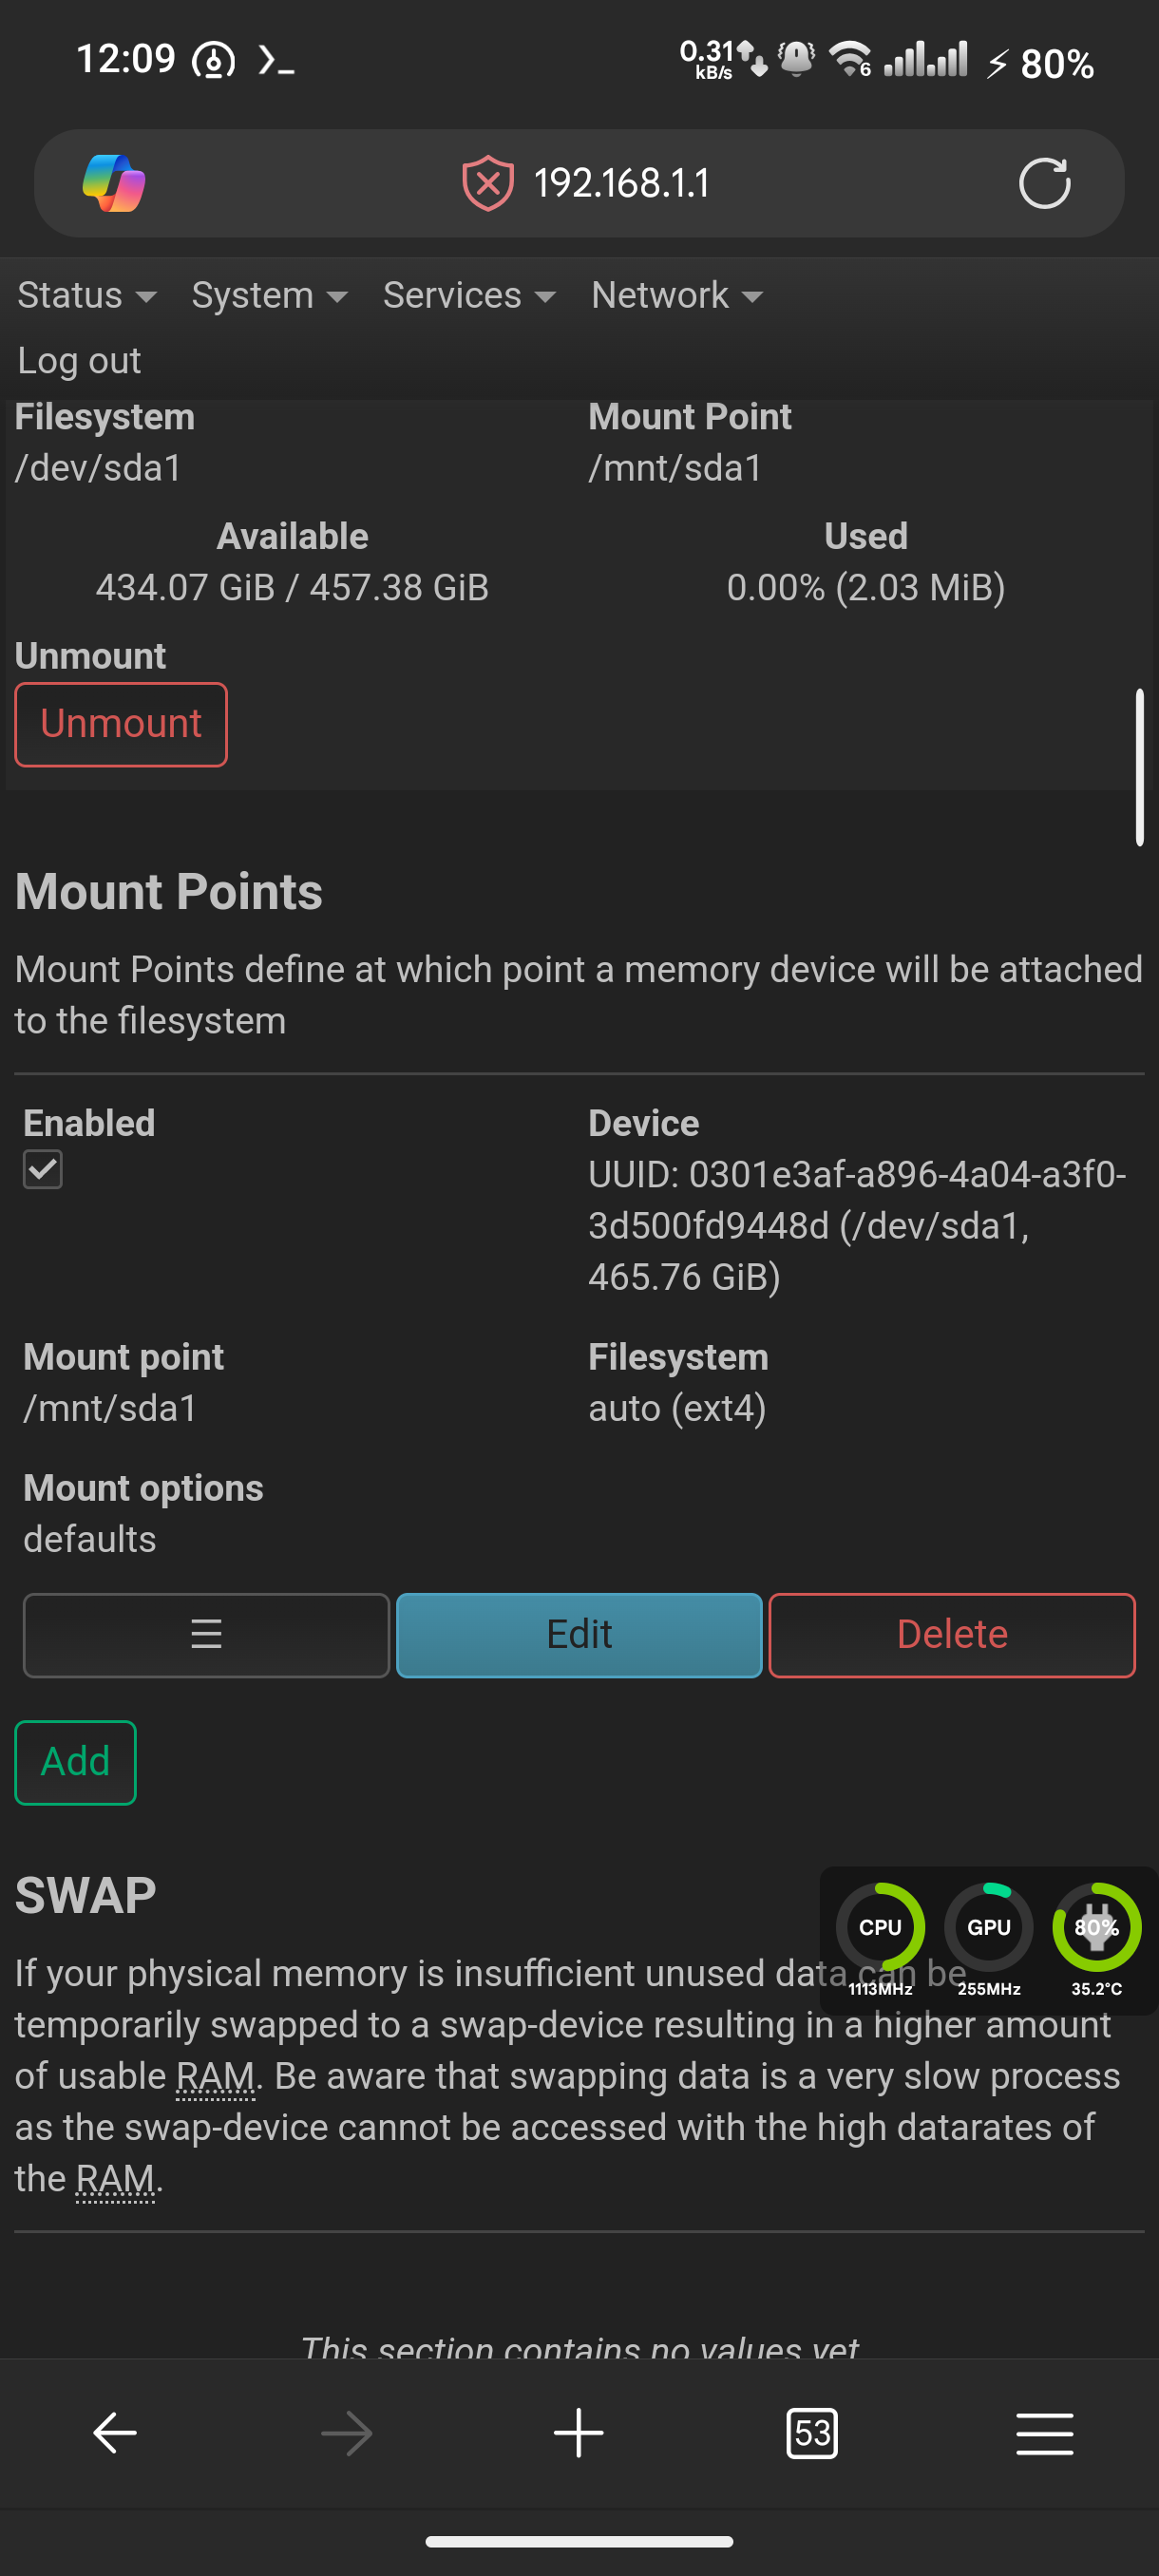This screenshot has width=1159, height=2576.
Task: Tap the GPU monitor gauge overlay
Action: [x=989, y=1937]
